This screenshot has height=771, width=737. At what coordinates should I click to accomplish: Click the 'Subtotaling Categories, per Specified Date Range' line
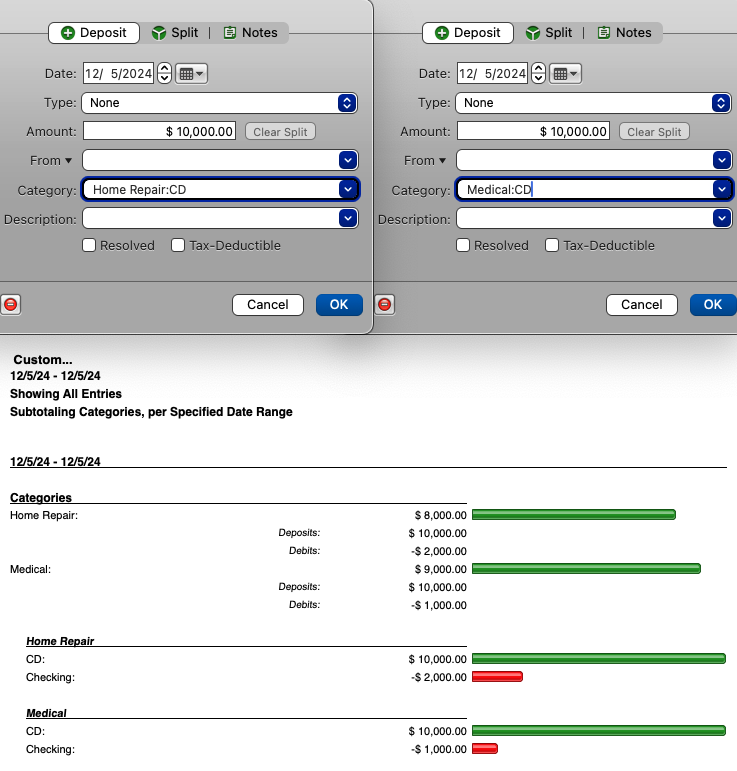pos(151,412)
